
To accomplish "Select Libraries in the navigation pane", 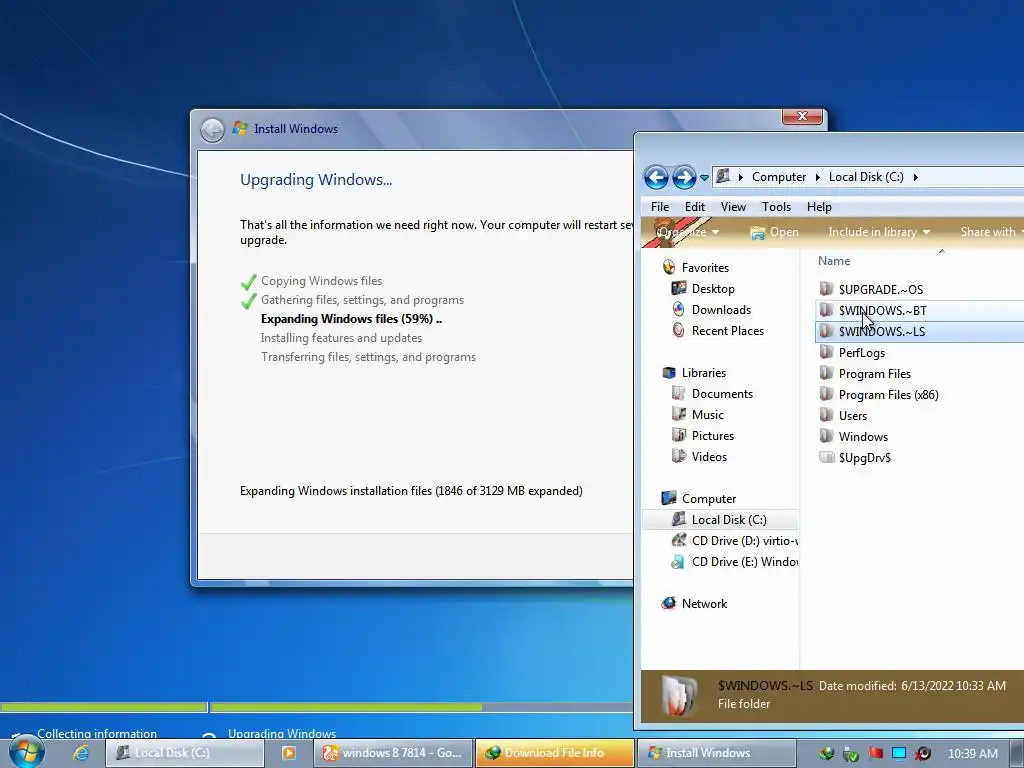I will 703,373.
